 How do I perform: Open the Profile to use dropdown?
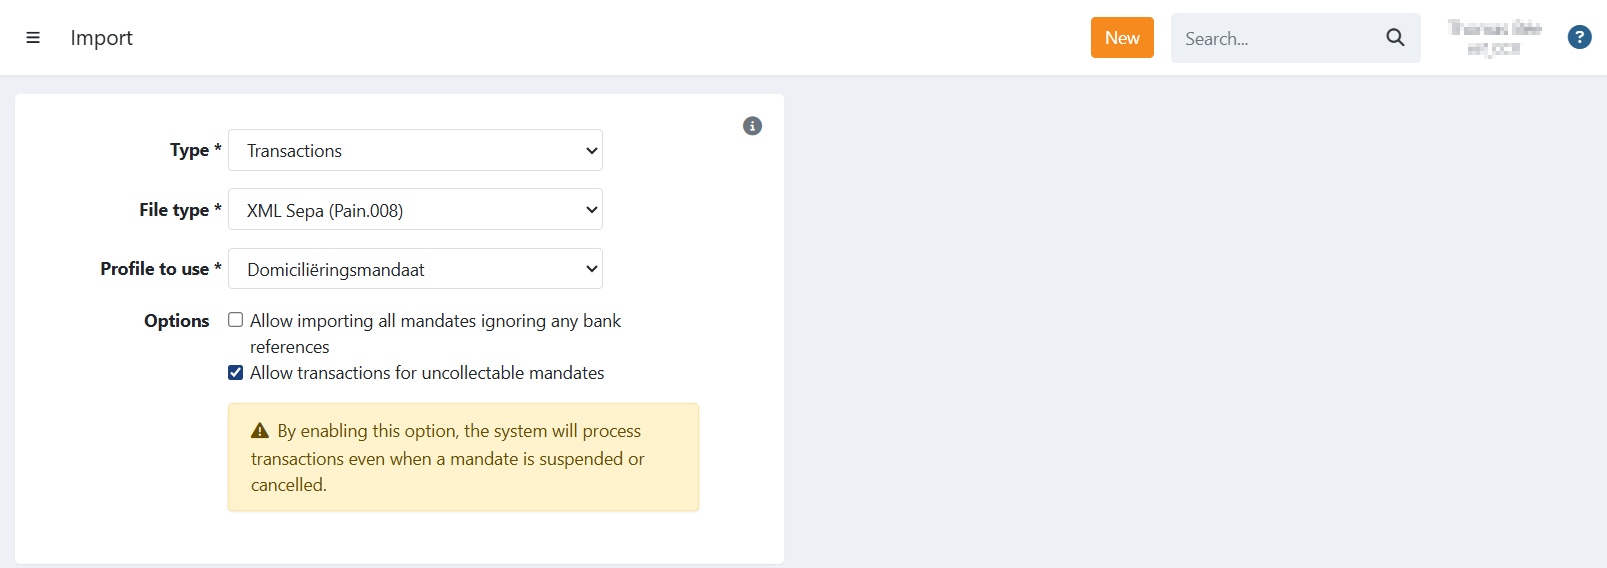coord(415,269)
